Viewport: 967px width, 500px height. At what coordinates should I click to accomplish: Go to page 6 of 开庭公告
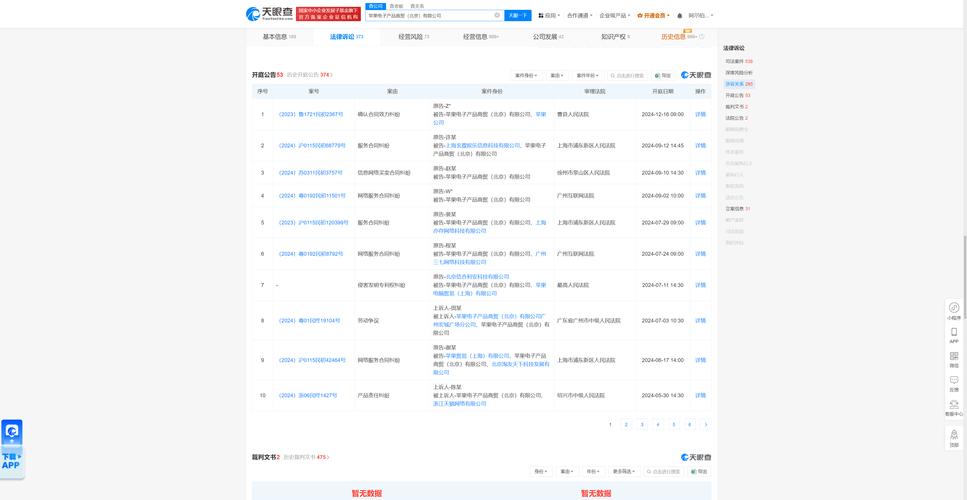[x=689, y=425]
